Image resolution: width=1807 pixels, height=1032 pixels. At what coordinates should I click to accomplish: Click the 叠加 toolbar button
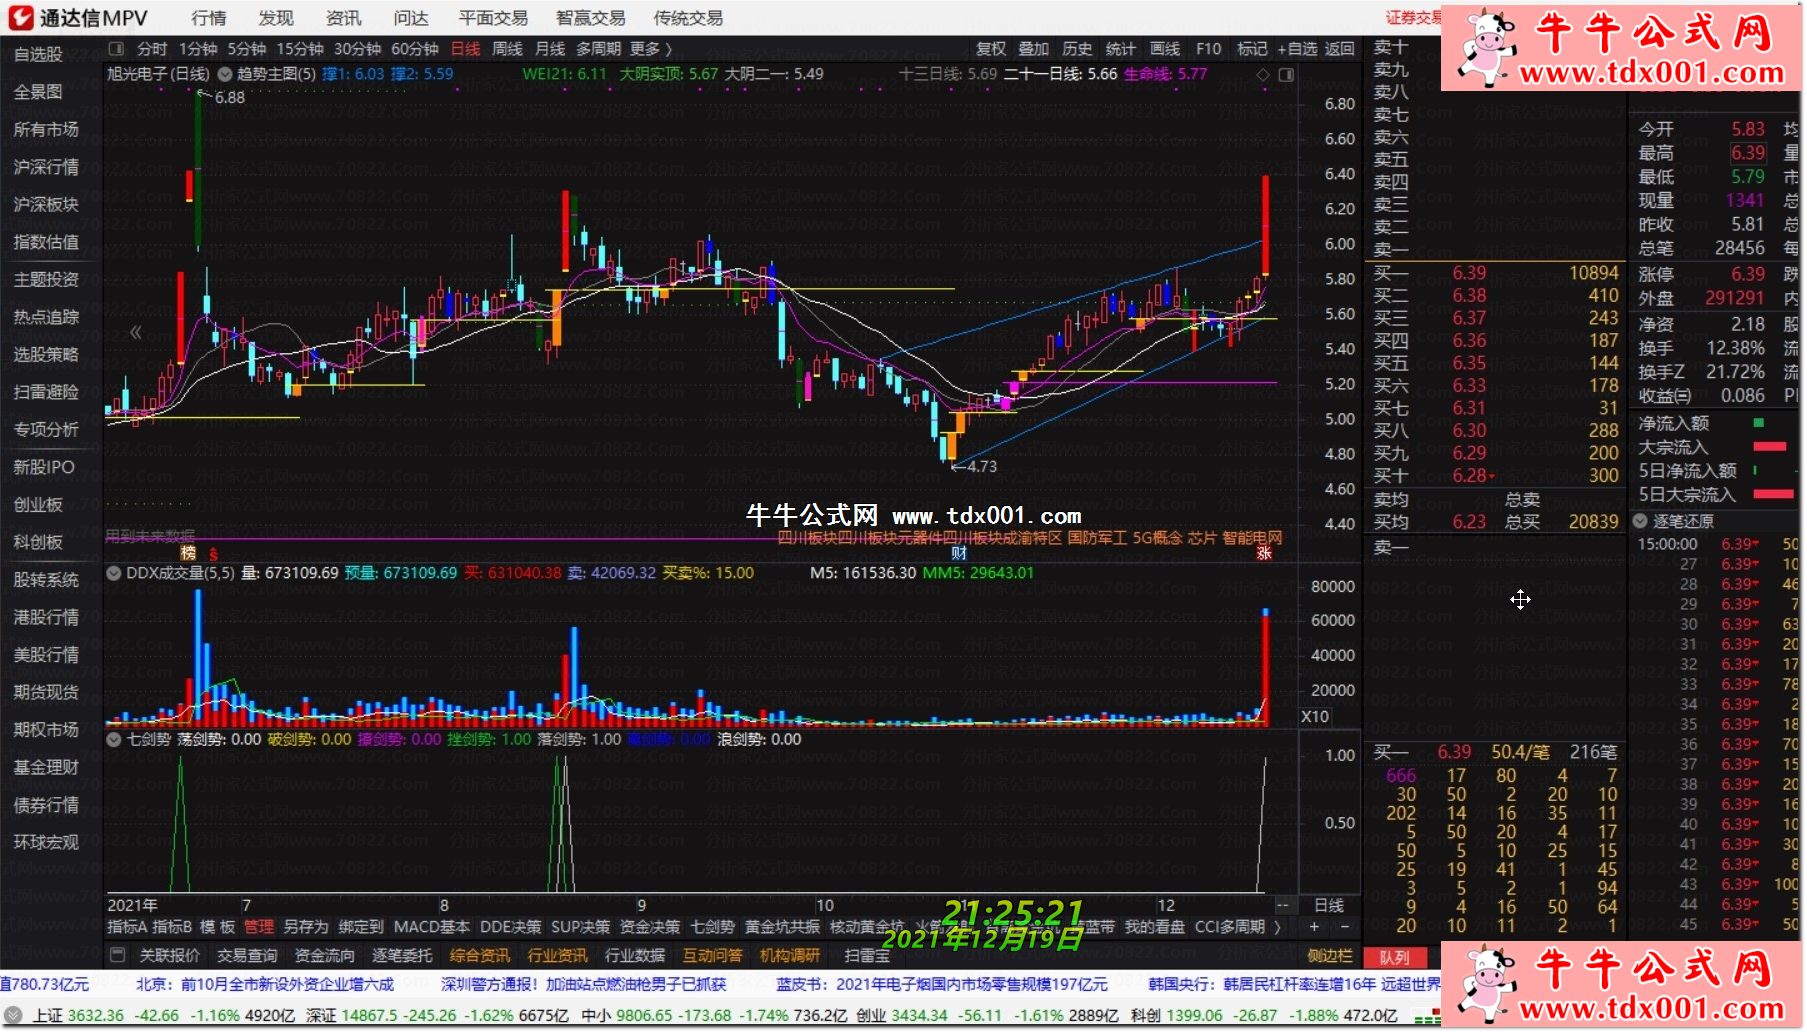click(1034, 48)
